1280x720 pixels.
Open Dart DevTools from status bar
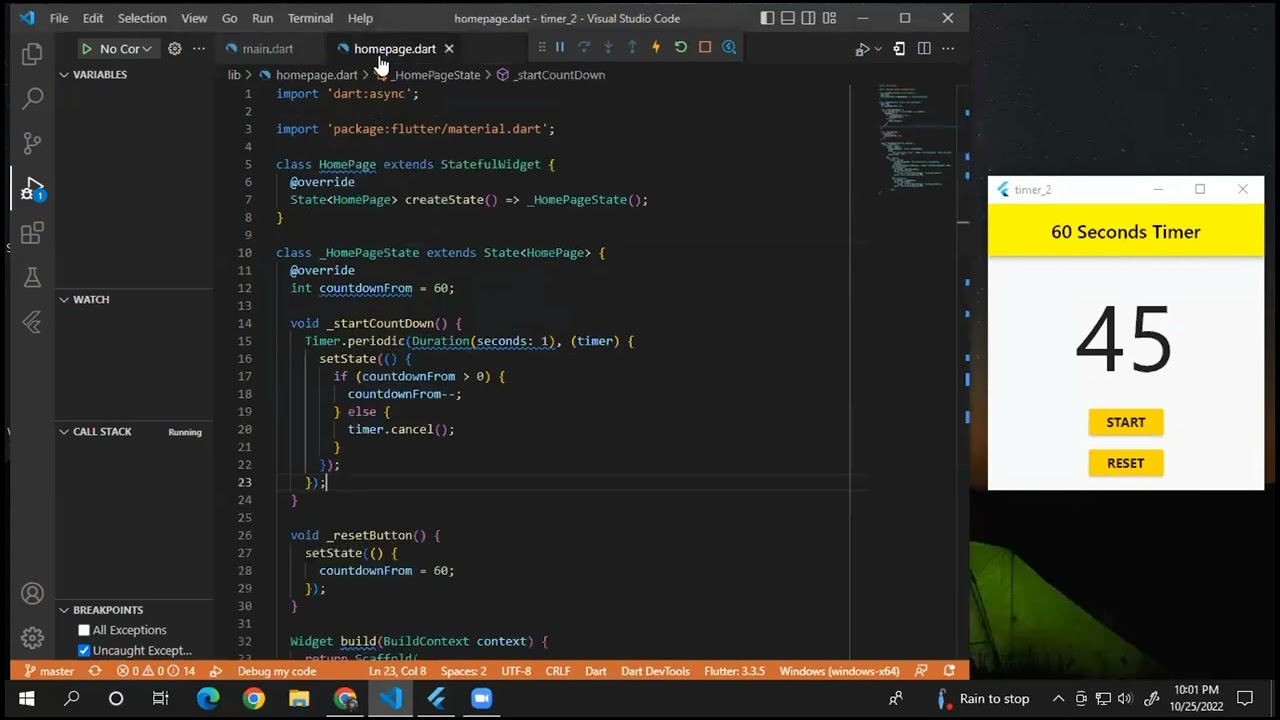[x=655, y=671]
